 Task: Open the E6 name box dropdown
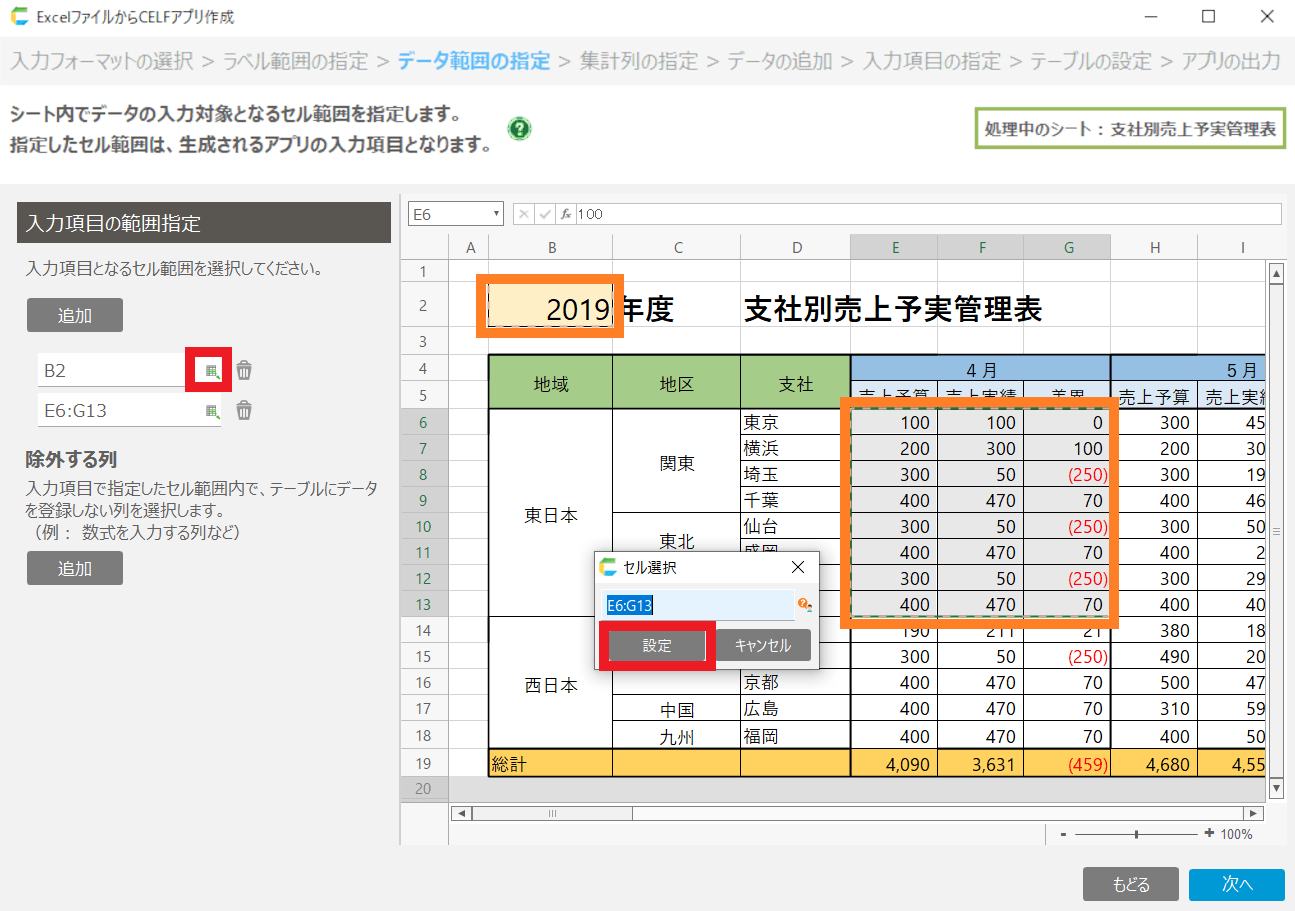[496, 214]
